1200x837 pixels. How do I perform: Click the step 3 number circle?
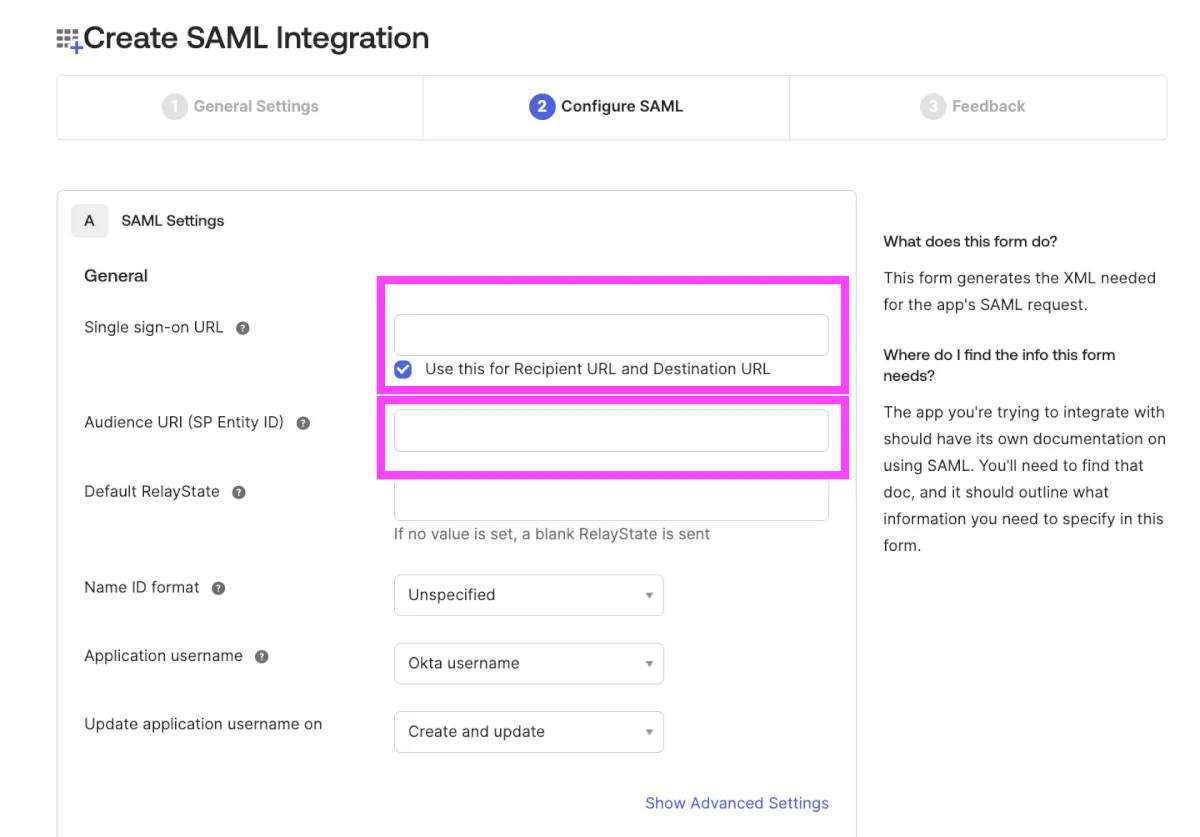click(932, 107)
